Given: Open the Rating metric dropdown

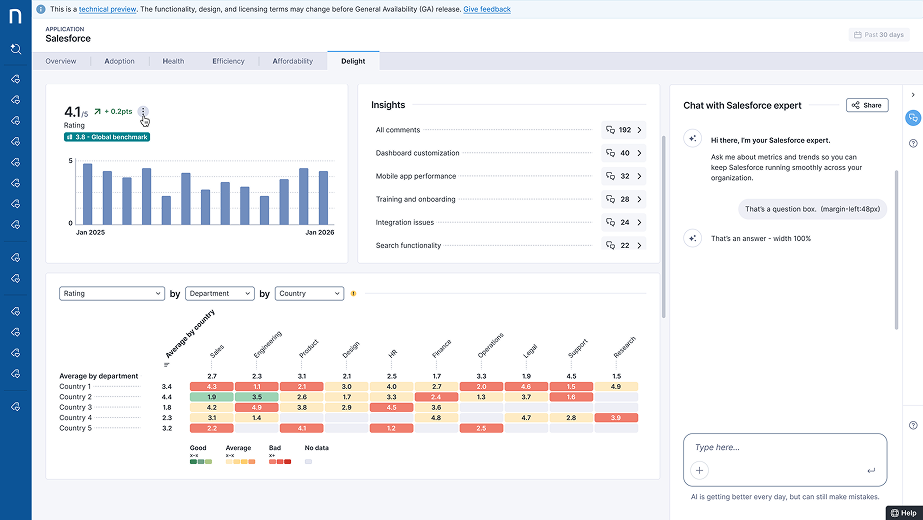Looking at the screenshot, I should 111,293.
